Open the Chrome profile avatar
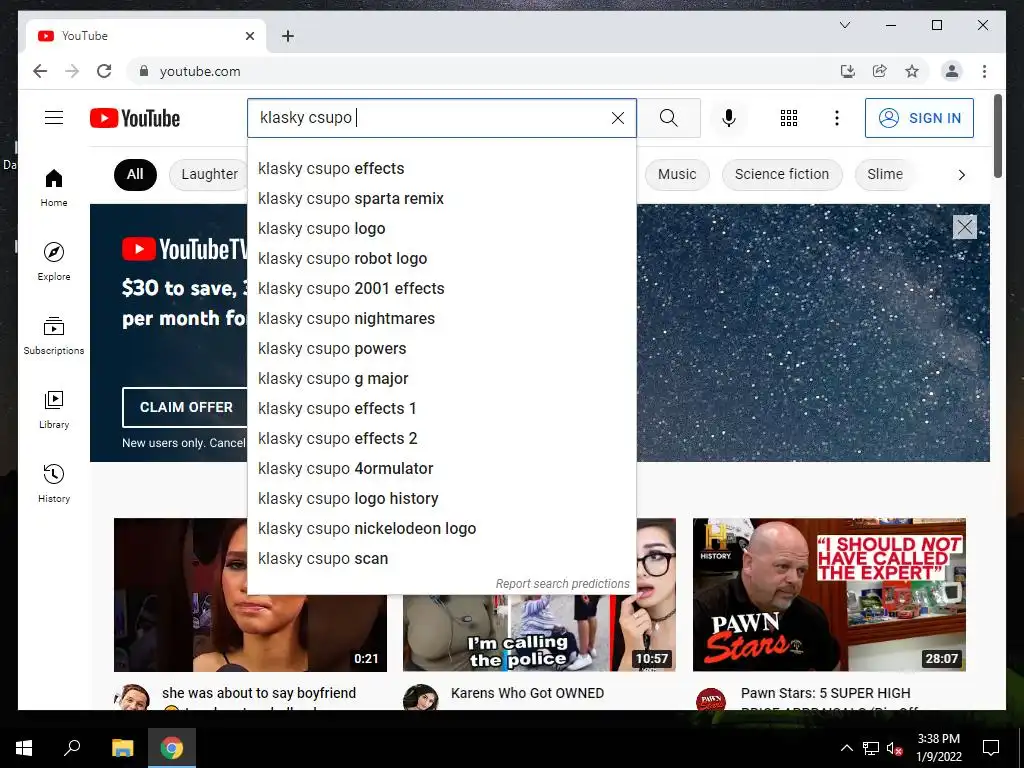 (x=952, y=71)
